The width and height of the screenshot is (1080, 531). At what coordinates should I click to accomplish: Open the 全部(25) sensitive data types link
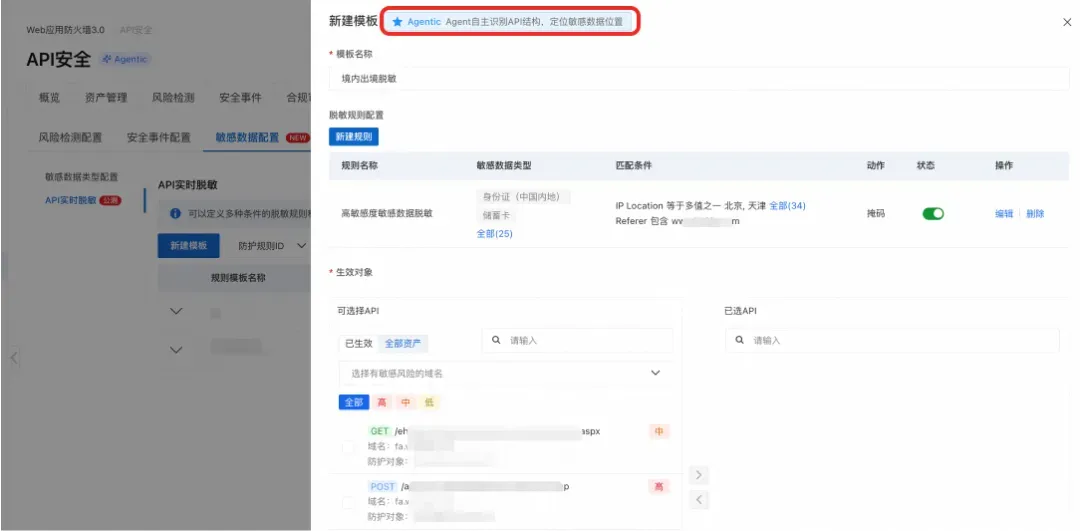495,233
